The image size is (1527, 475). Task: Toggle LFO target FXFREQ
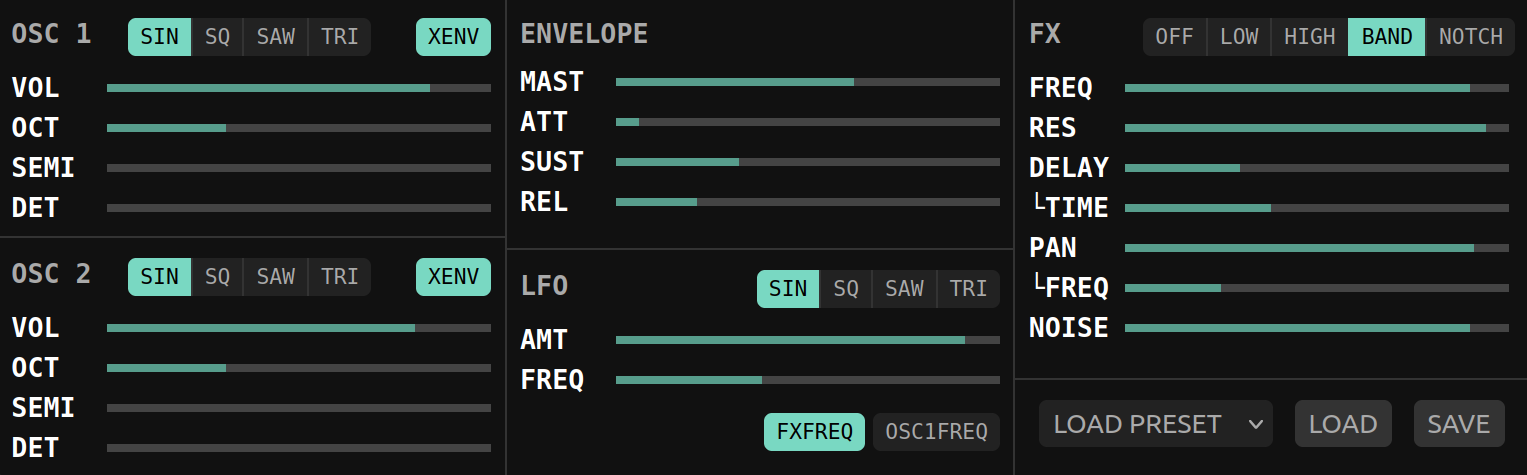[814, 432]
